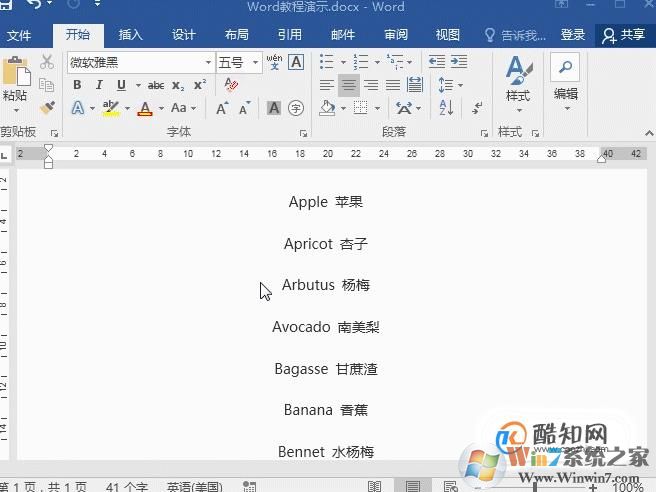This screenshot has width=656, height=492.
Task: Sort the paragraph A to Z
Action: pos(446,108)
